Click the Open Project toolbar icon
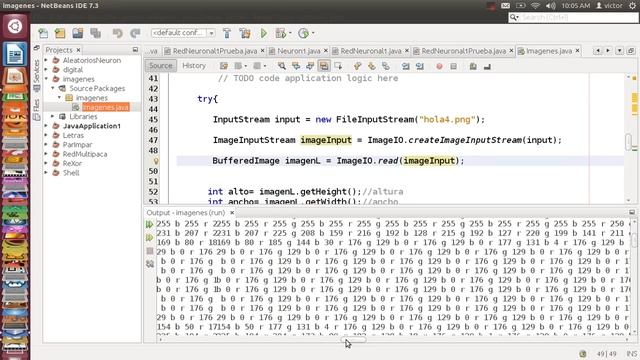Image resolution: width=640 pixels, height=360 pixels. pos(78,33)
